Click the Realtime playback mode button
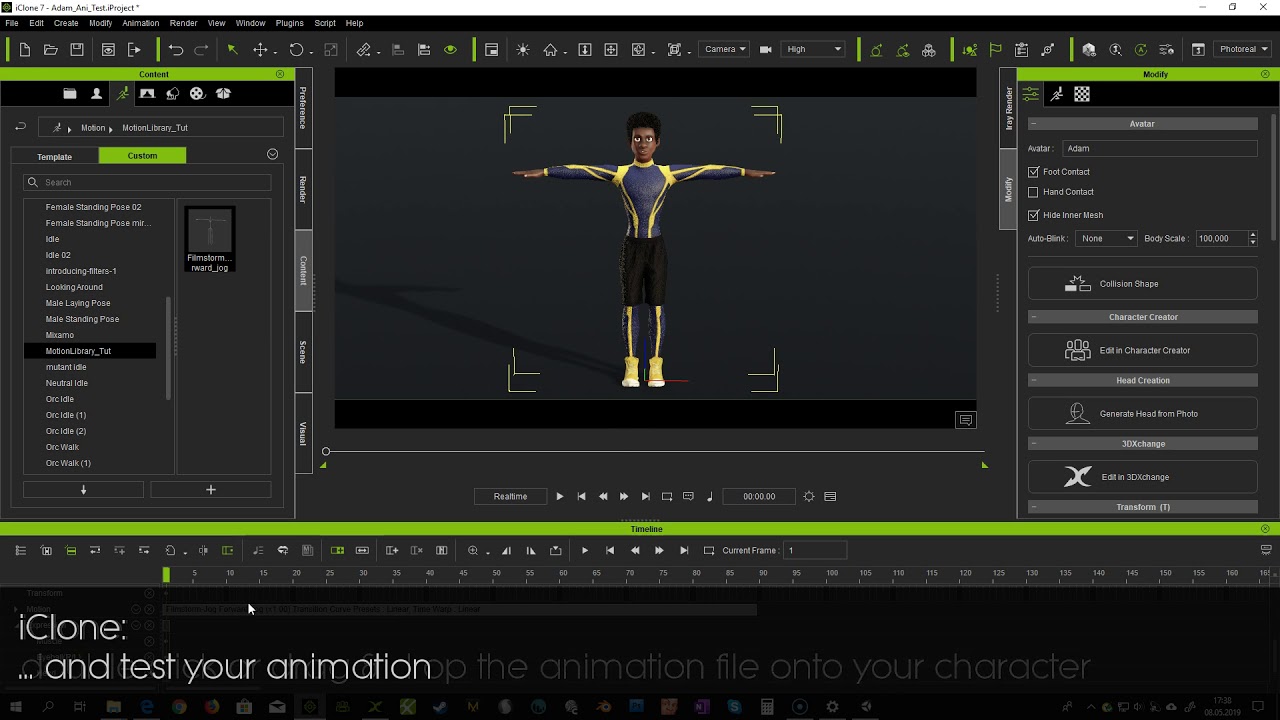Image resolution: width=1280 pixels, height=720 pixels. click(x=510, y=496)
